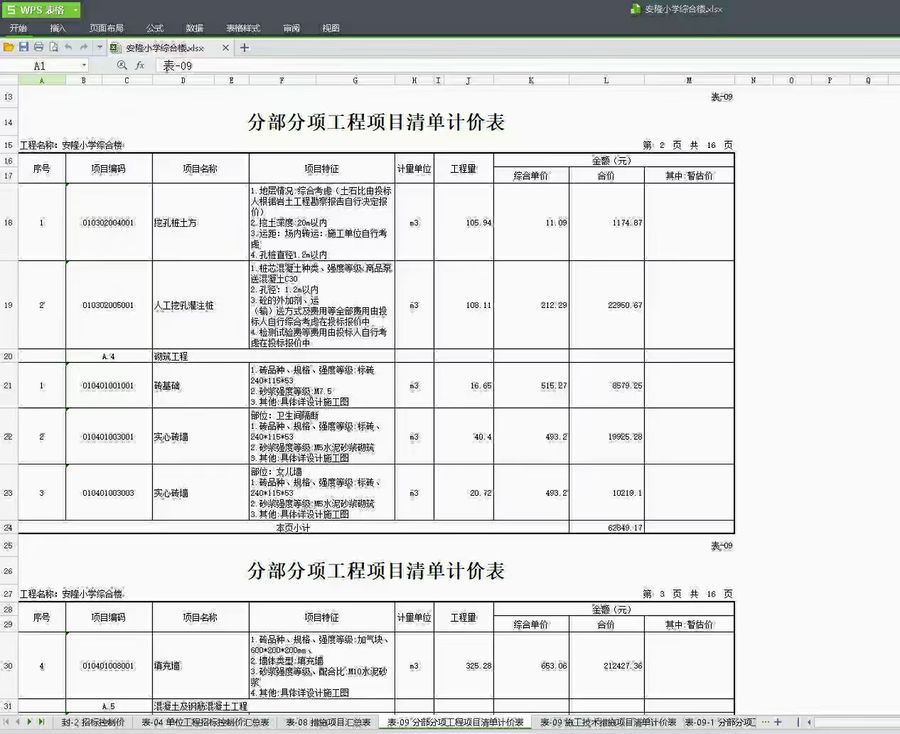Viewport: 900px width, 734px height.
Task: Switch to sheet 表-04 单位工程招标控制价汇总表
Action: click(x=205, y=722)
